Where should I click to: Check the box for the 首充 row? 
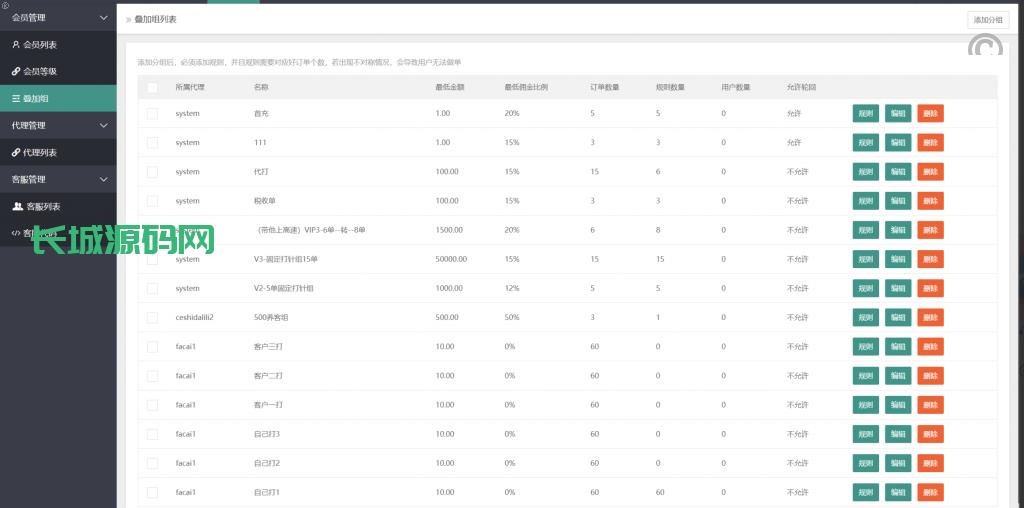[152, 114]
